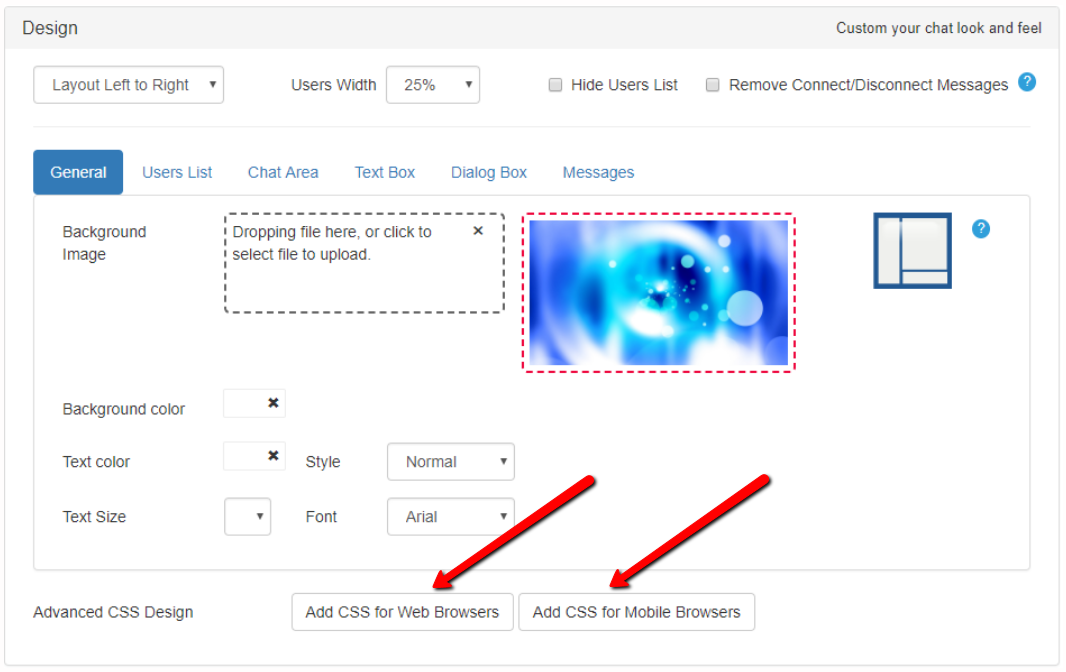Select the Text Box tab
Image resolution: width=1066 pixels, height=672 pixels.
385,172
